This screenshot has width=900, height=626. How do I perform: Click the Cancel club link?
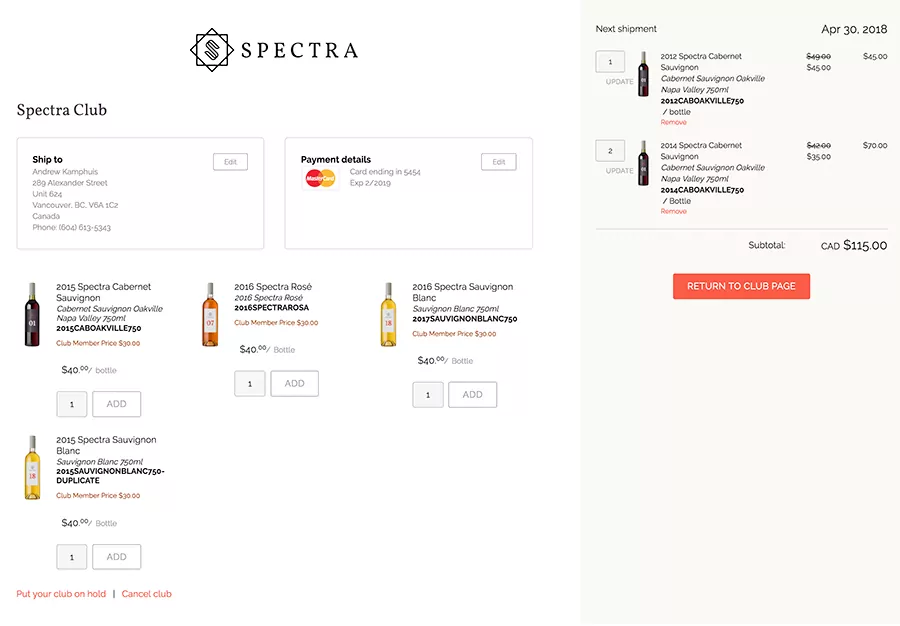pos(147,594)
